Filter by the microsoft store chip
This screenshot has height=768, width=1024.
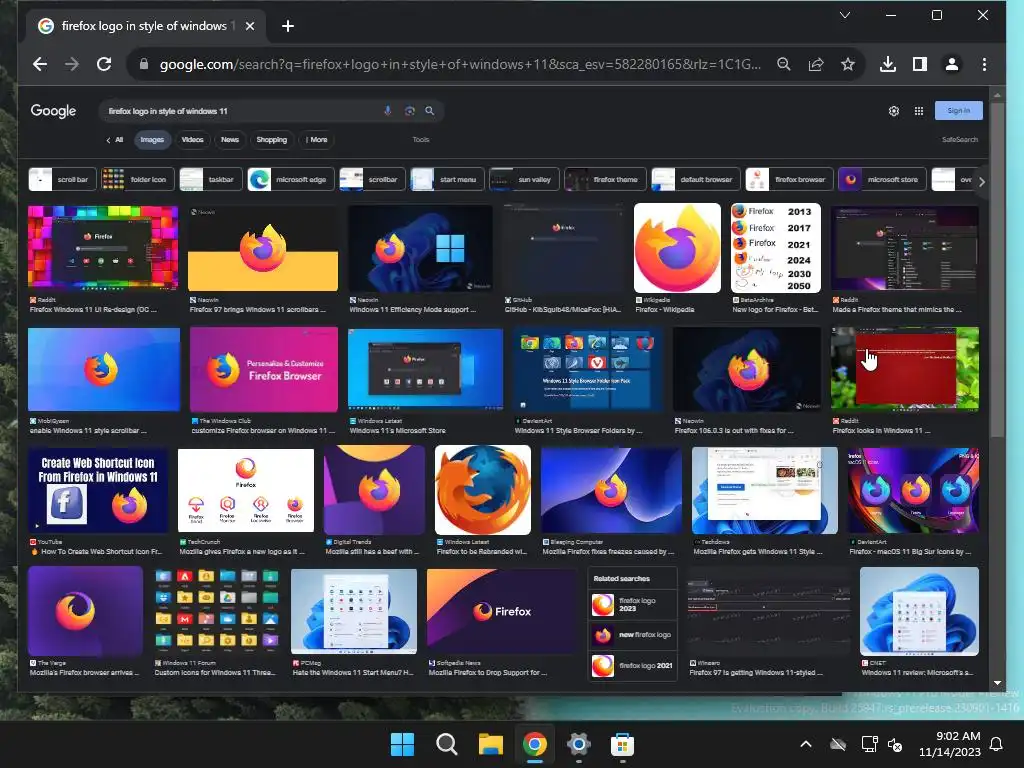[x=882, y=179]
